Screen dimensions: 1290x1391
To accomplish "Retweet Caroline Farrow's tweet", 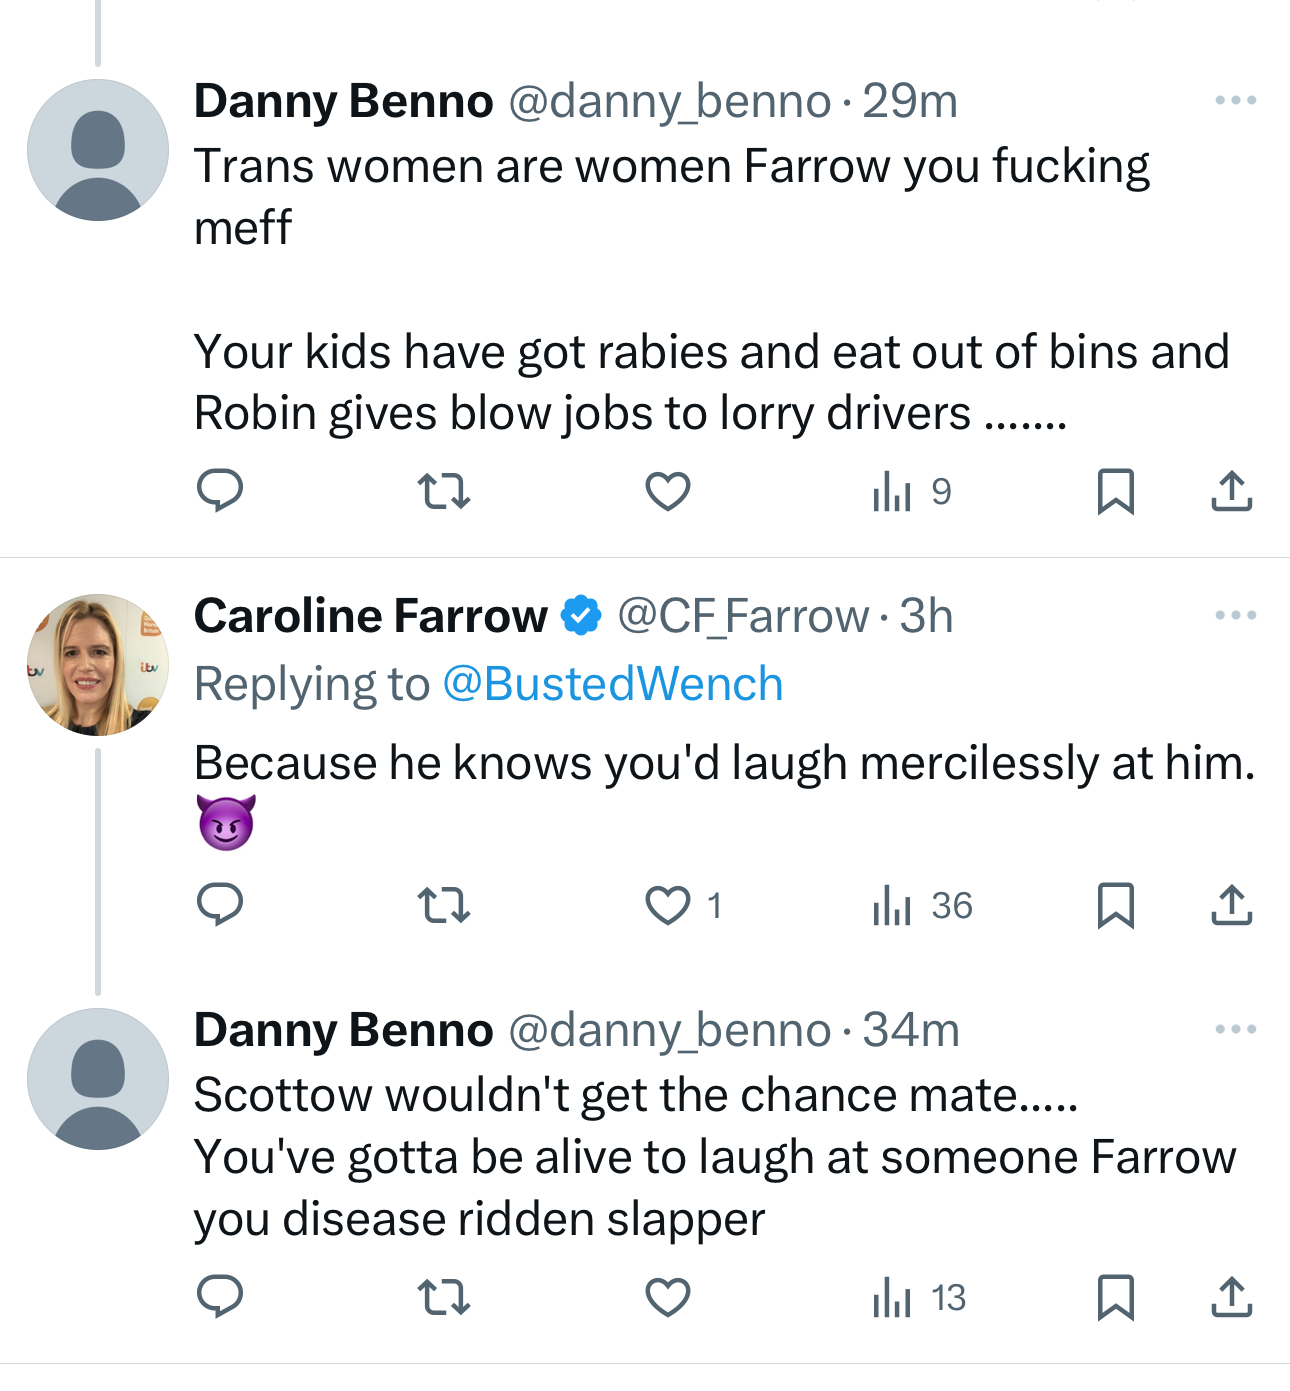I will (443, 905).
